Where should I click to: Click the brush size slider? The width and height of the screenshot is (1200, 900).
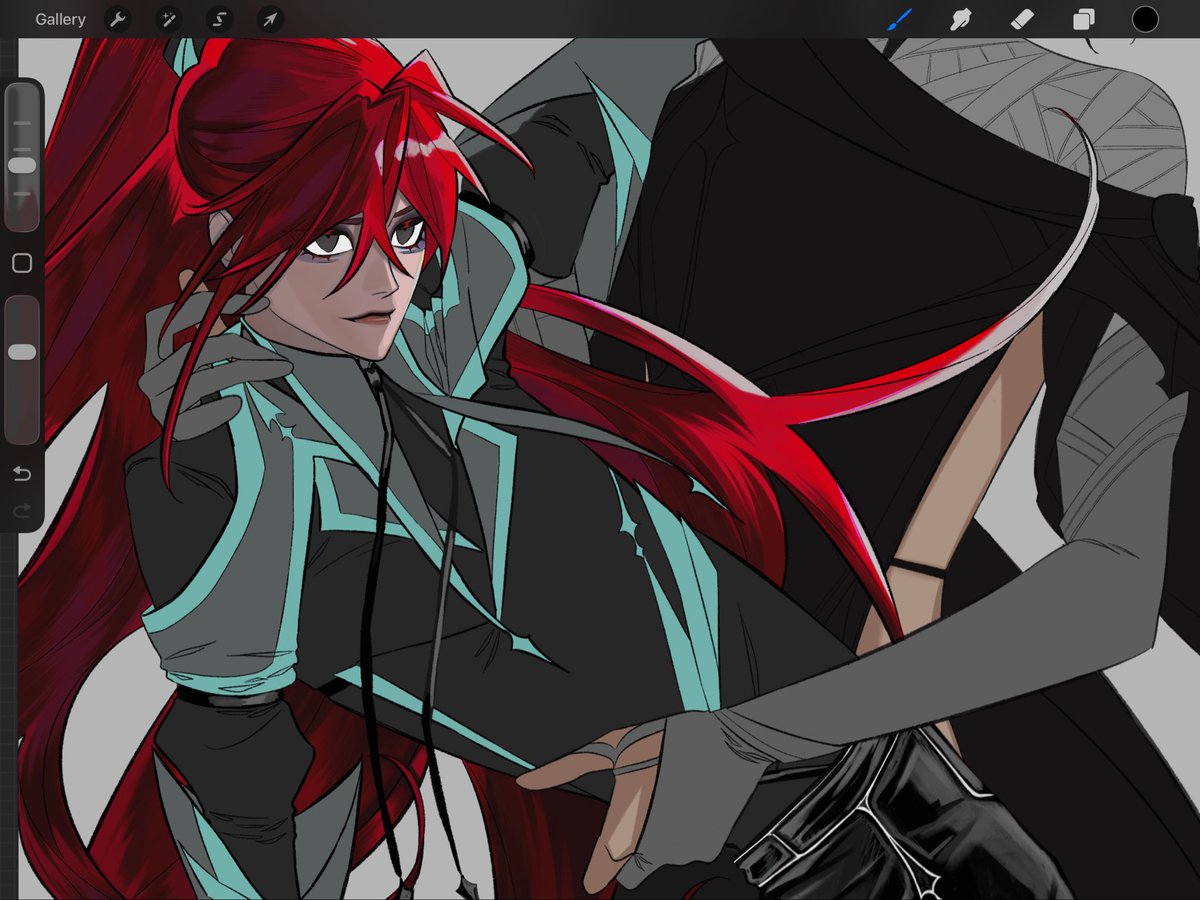click(22, 158)
